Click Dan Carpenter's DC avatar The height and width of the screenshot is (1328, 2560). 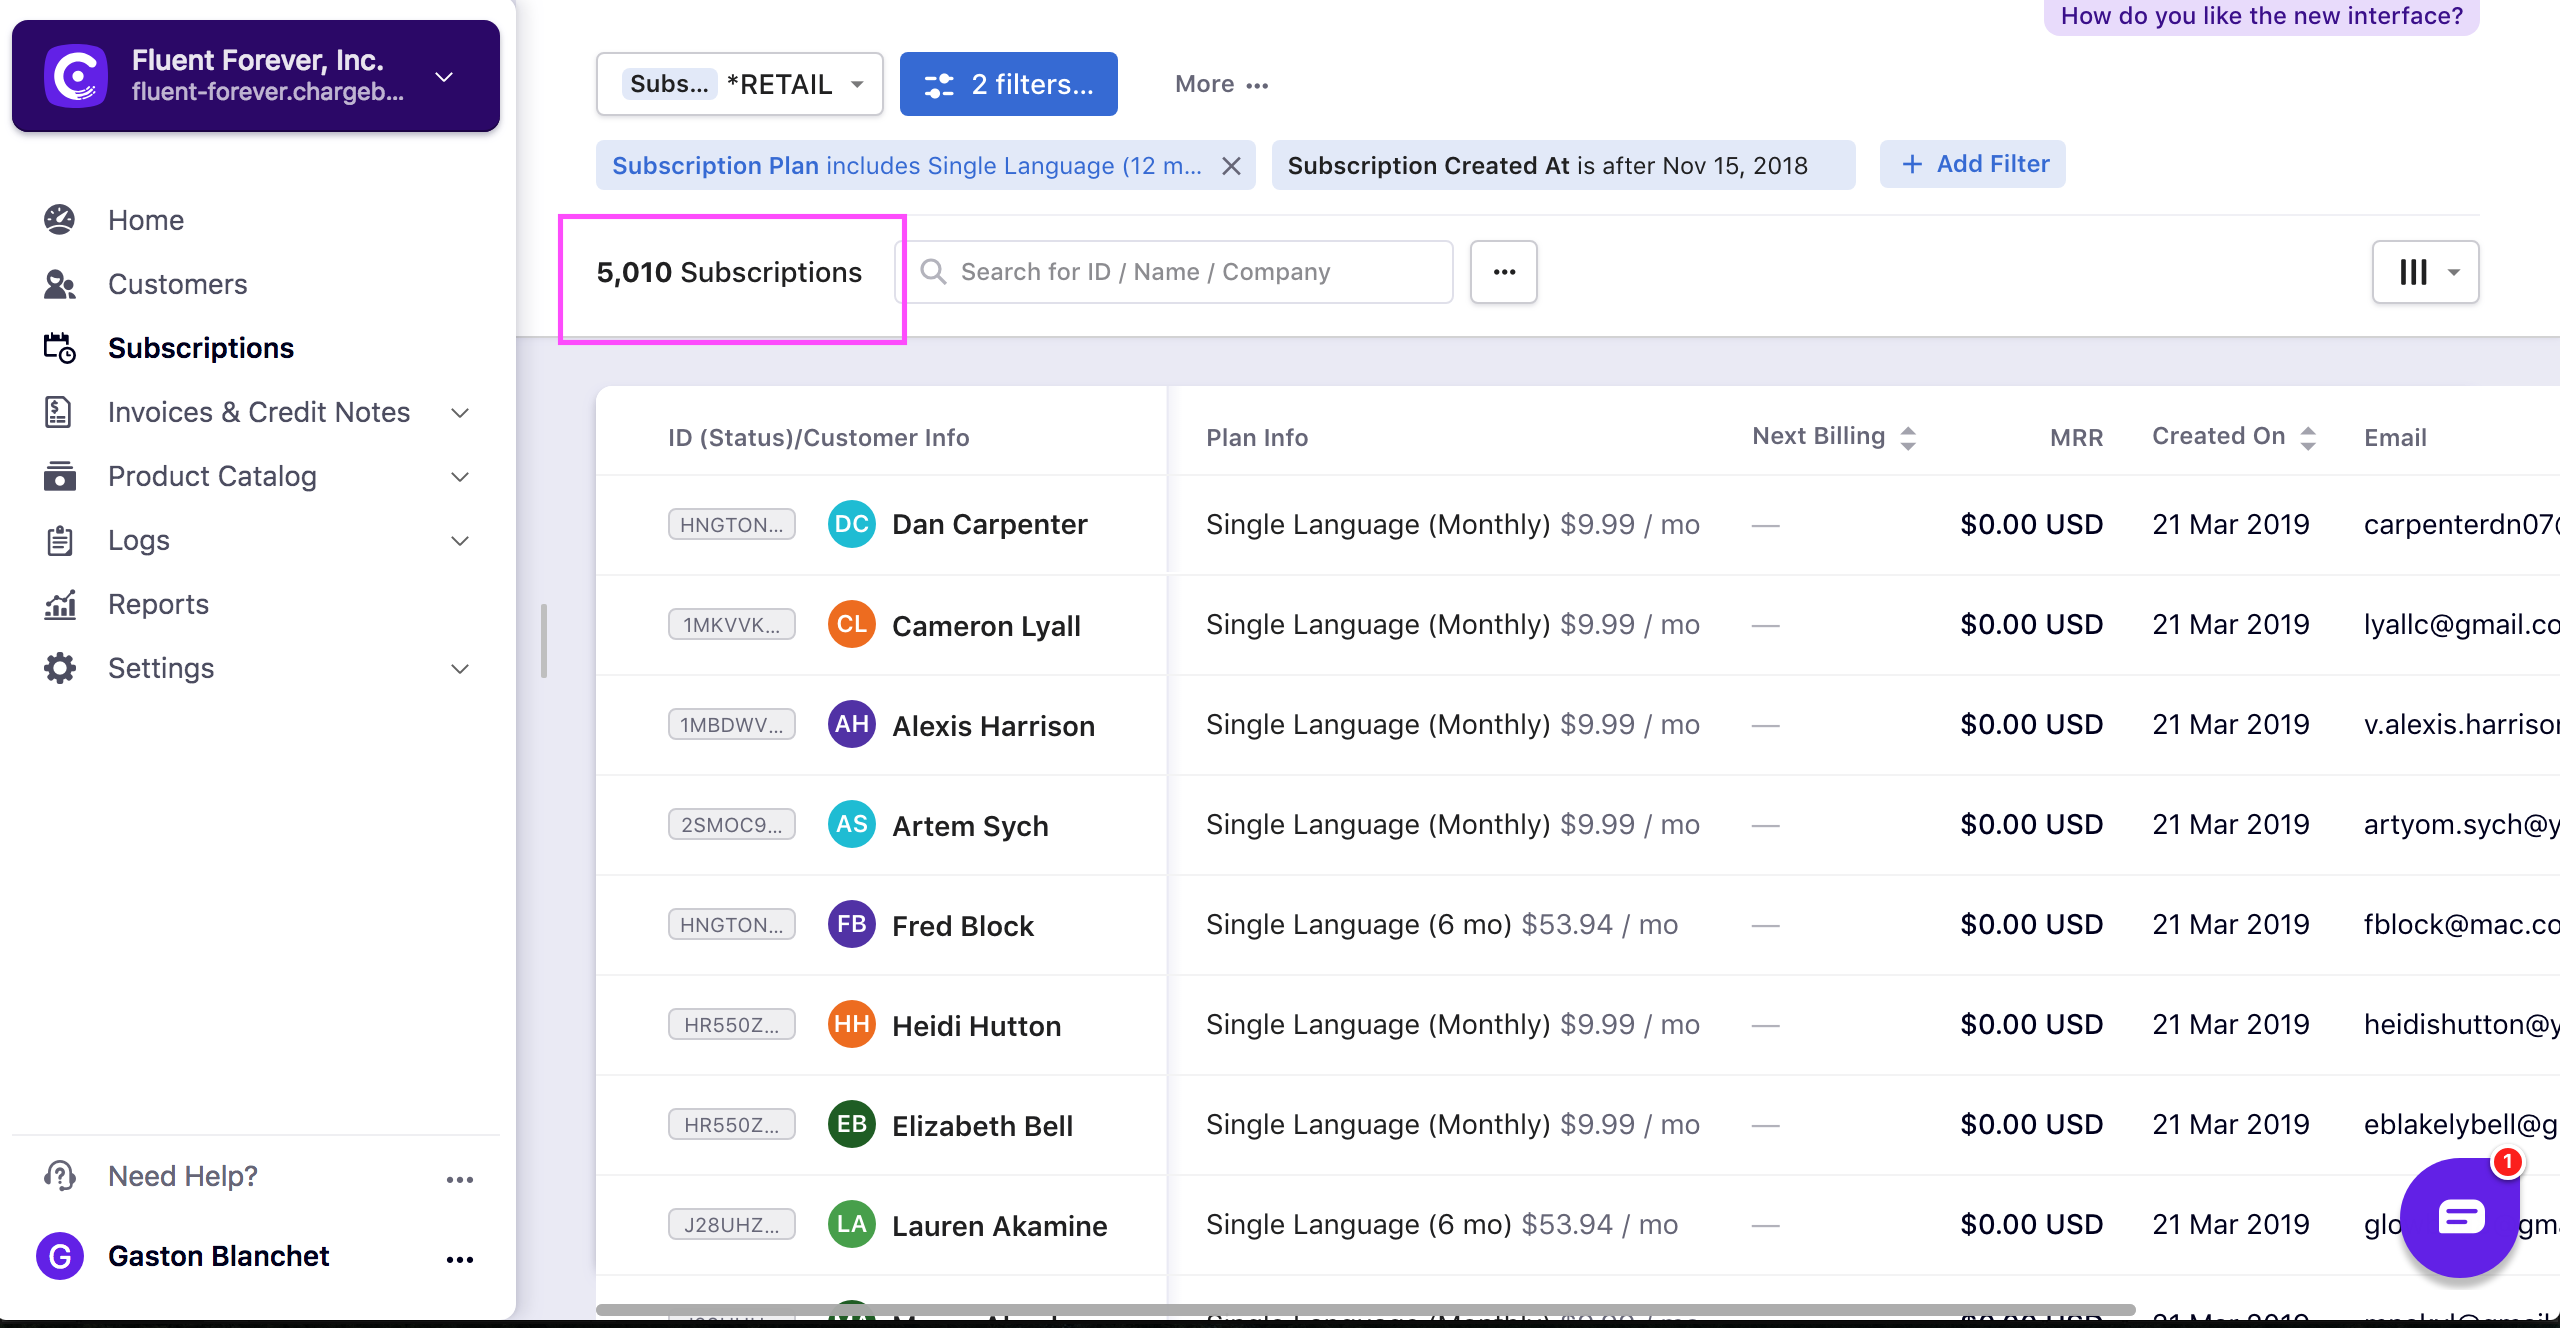pyautogui.click(x=852, y=524)
